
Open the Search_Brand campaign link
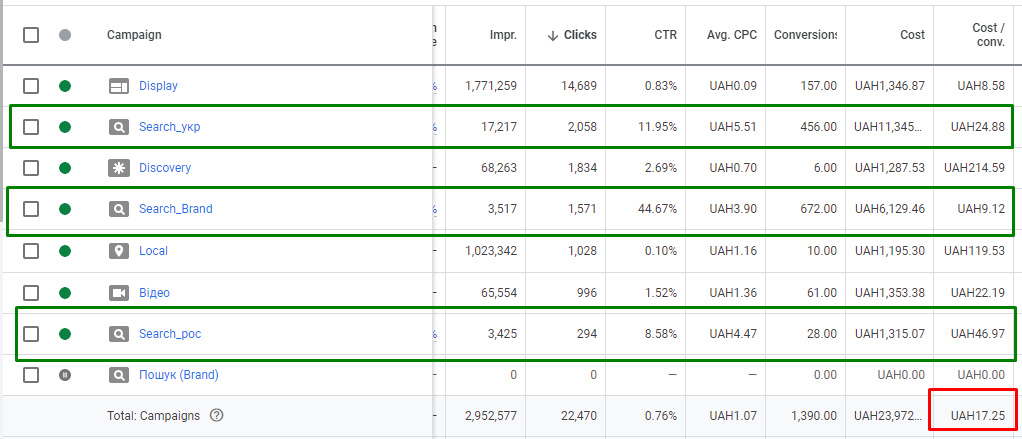coord(175,209)
